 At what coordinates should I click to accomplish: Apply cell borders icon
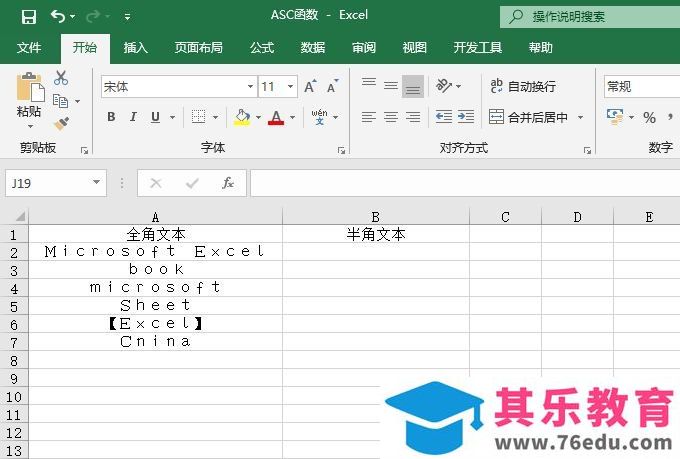[x=198, y=116]
